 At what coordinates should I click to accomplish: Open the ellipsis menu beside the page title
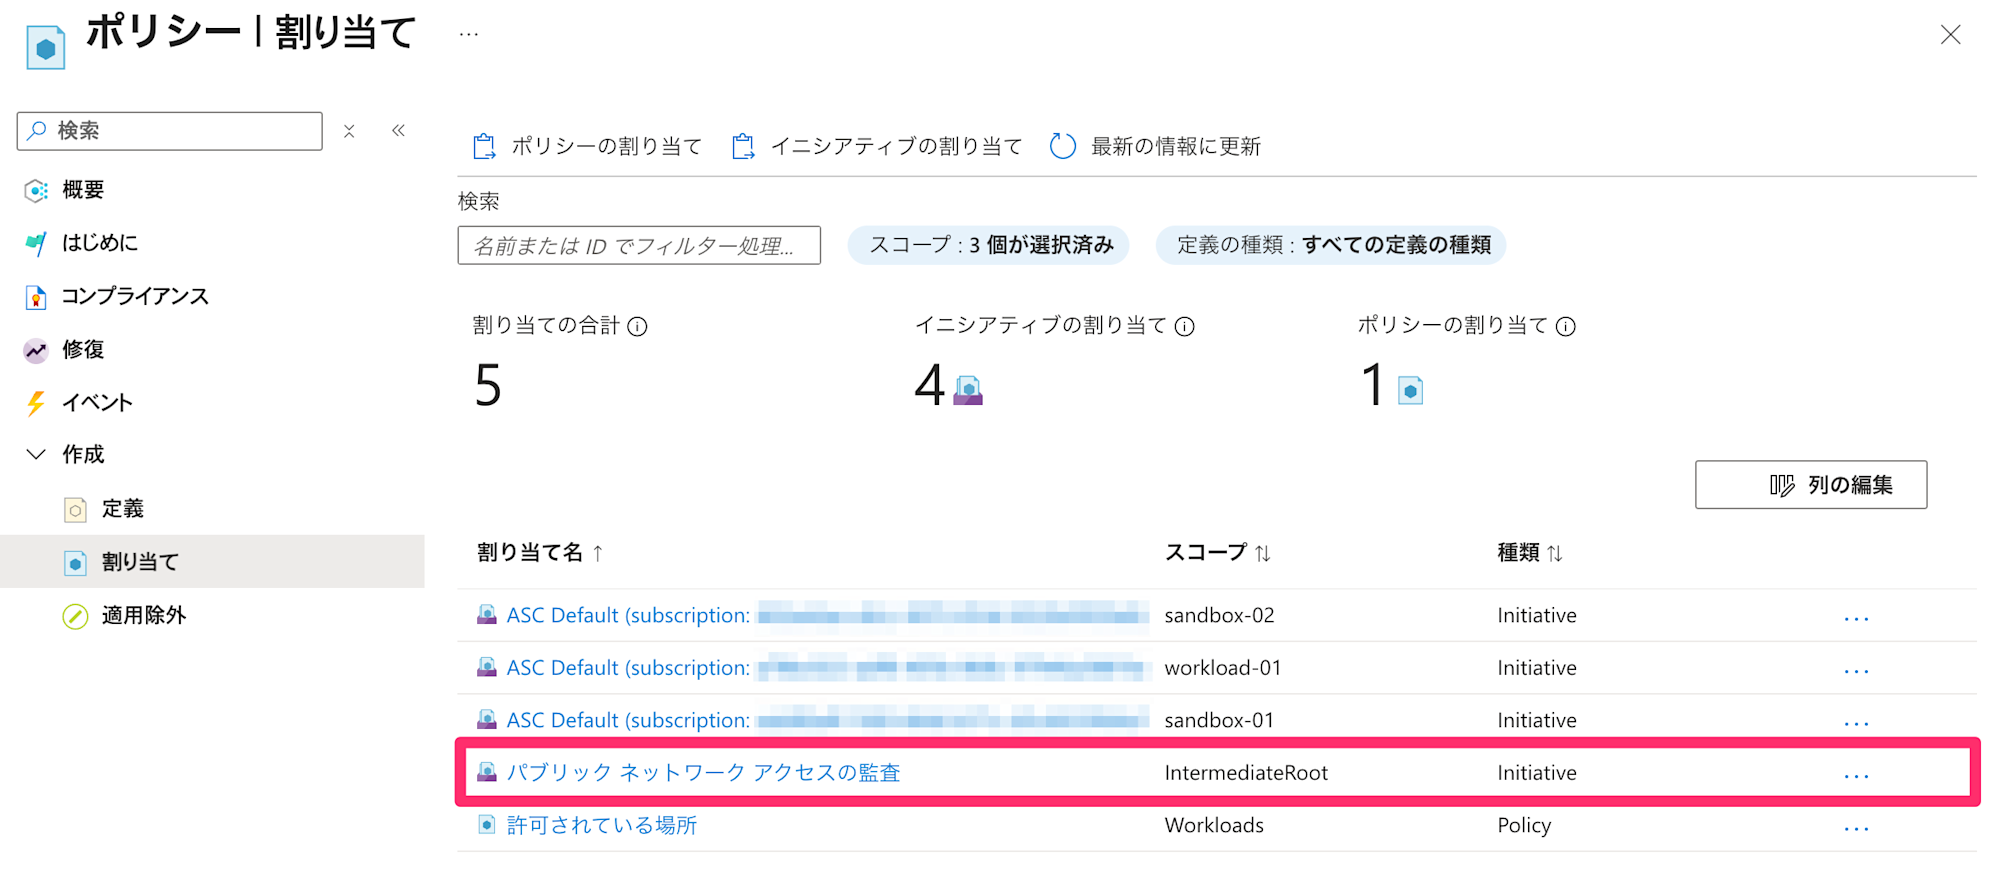point(469,34)
